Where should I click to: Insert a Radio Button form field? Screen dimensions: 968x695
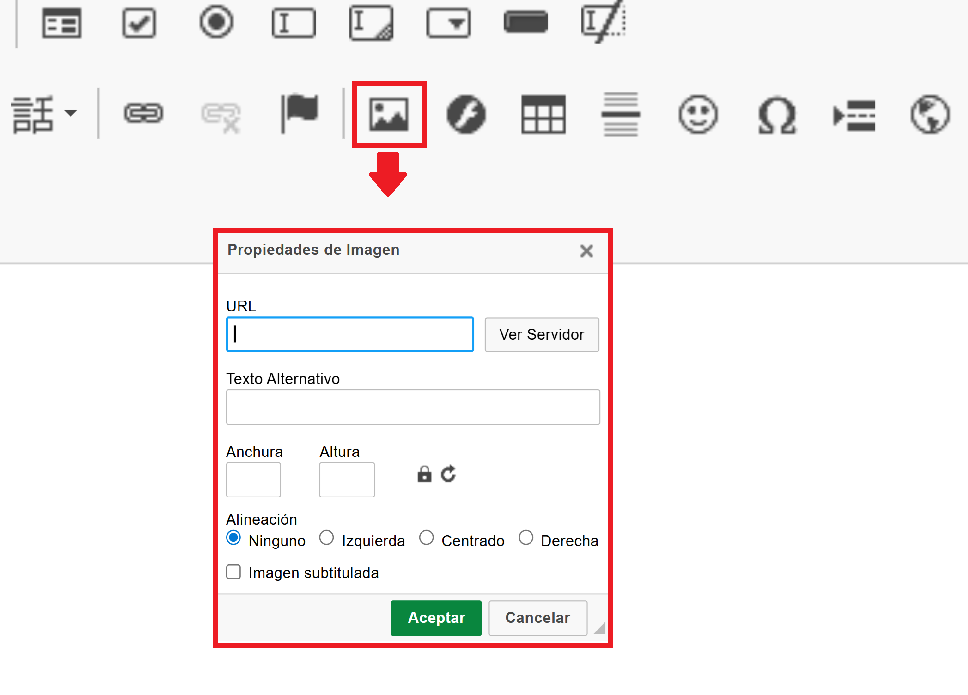click(x=216, y=22)
